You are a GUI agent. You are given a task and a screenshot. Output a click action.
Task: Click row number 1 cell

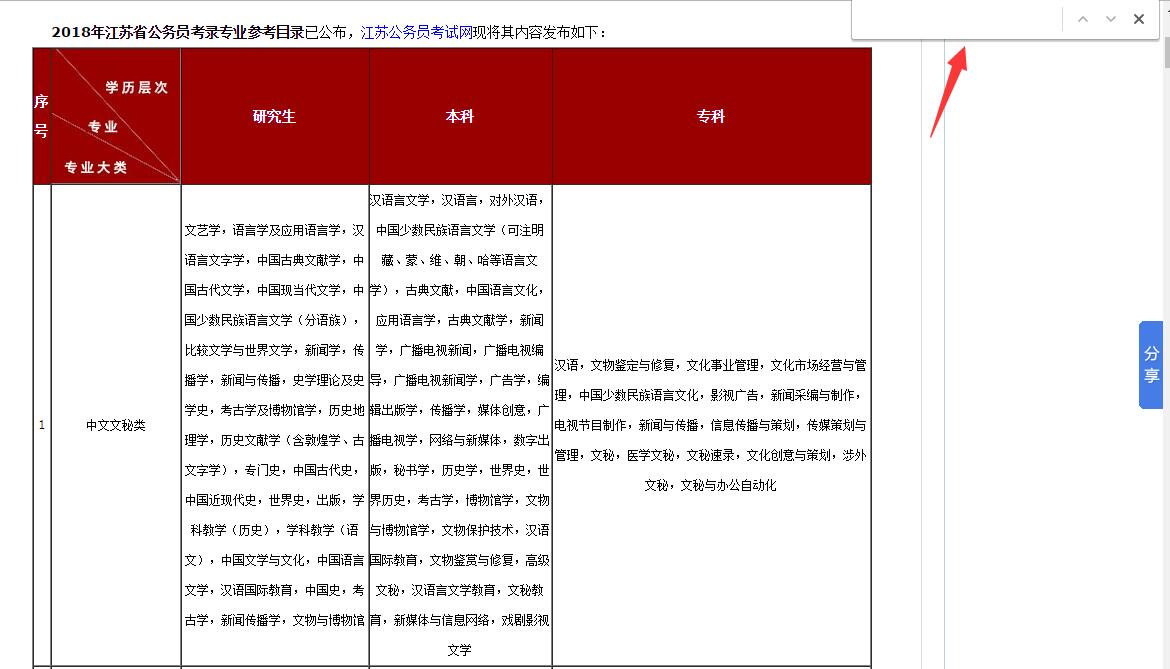coord(42,425)
